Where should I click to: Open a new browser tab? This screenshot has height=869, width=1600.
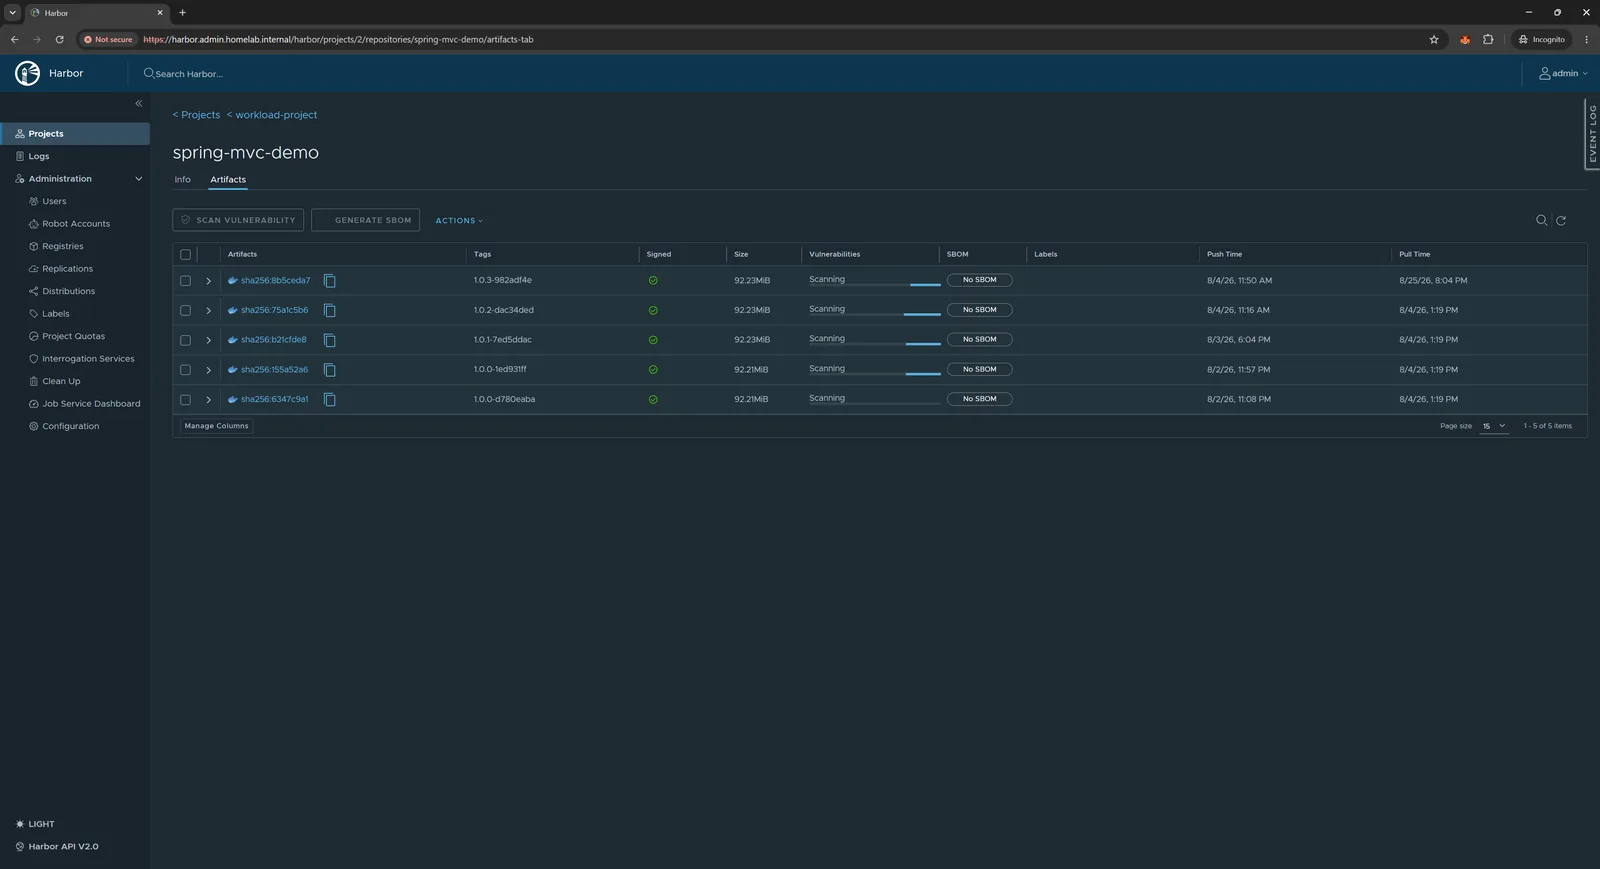(x=182, y=13)
